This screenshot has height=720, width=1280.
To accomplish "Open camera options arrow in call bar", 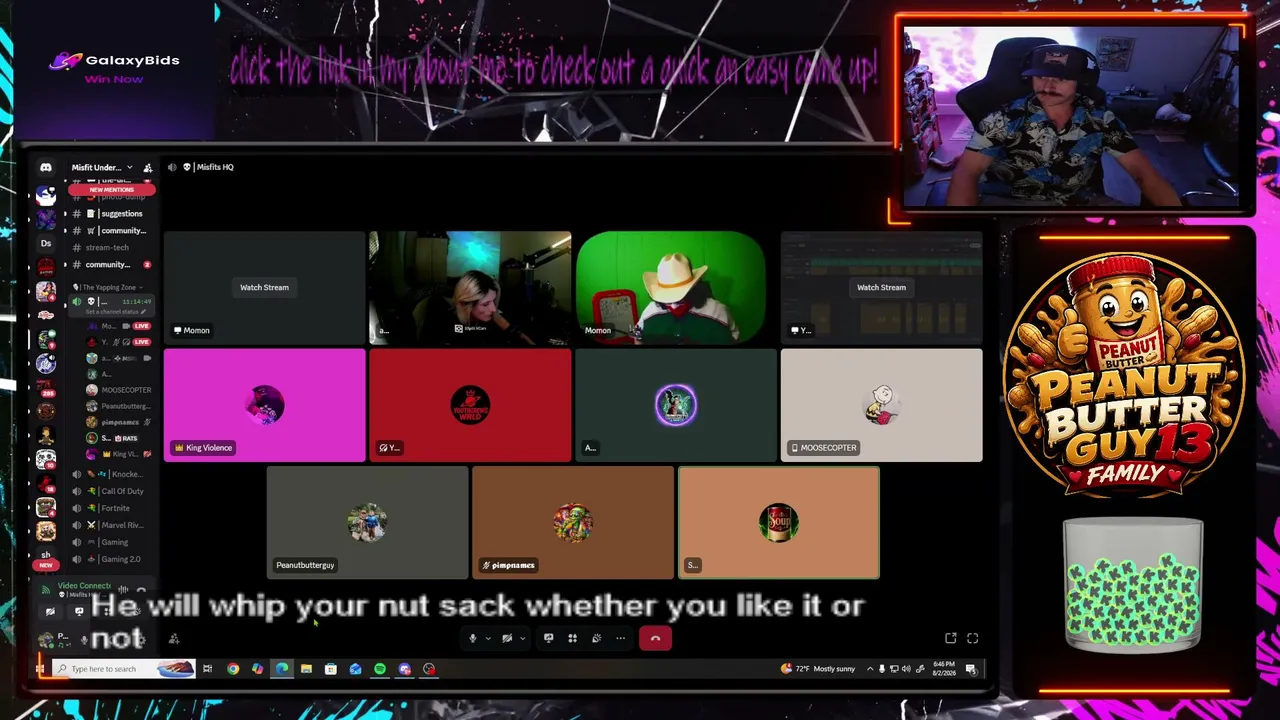I will 521,638.
